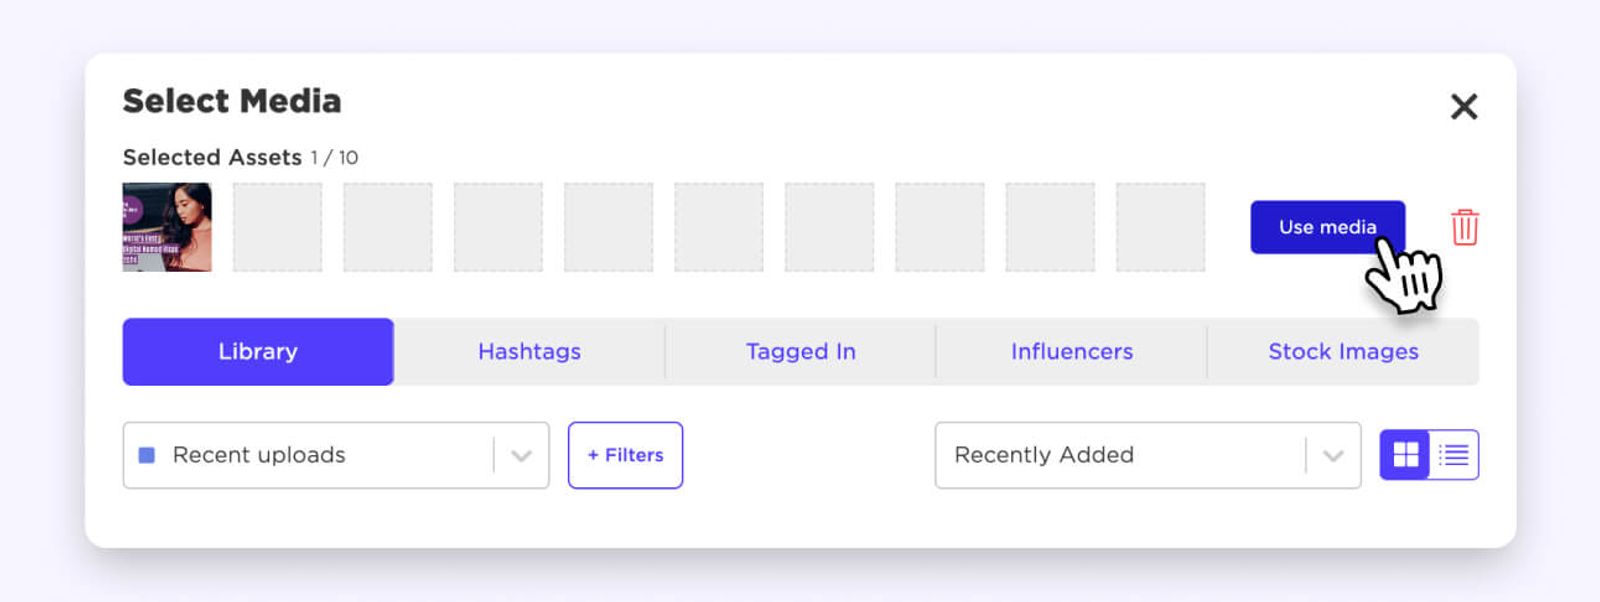Add filters with the + Filters button
1600x602 pixels.
[625, 455]
